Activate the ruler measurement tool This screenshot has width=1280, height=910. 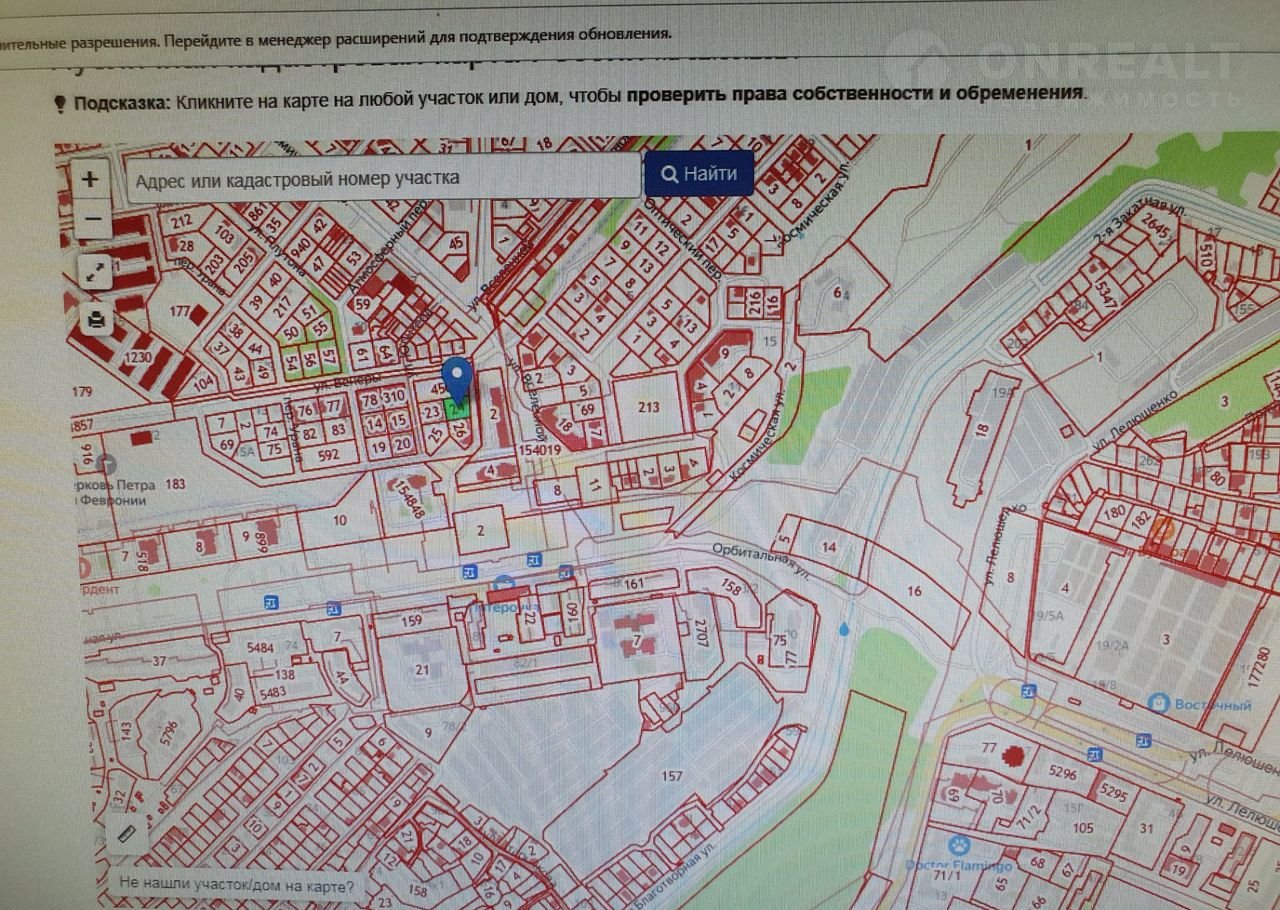(127, 834)
